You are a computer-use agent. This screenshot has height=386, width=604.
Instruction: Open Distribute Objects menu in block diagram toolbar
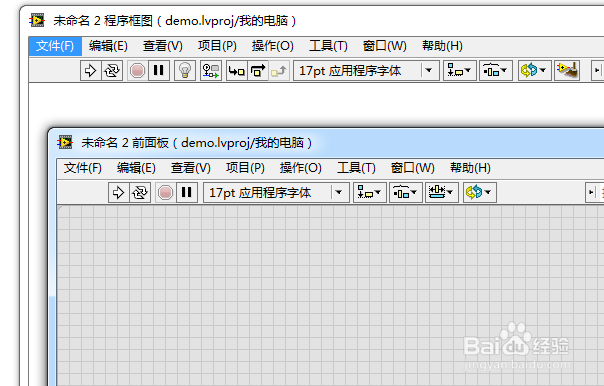click(x=495, y=70)
